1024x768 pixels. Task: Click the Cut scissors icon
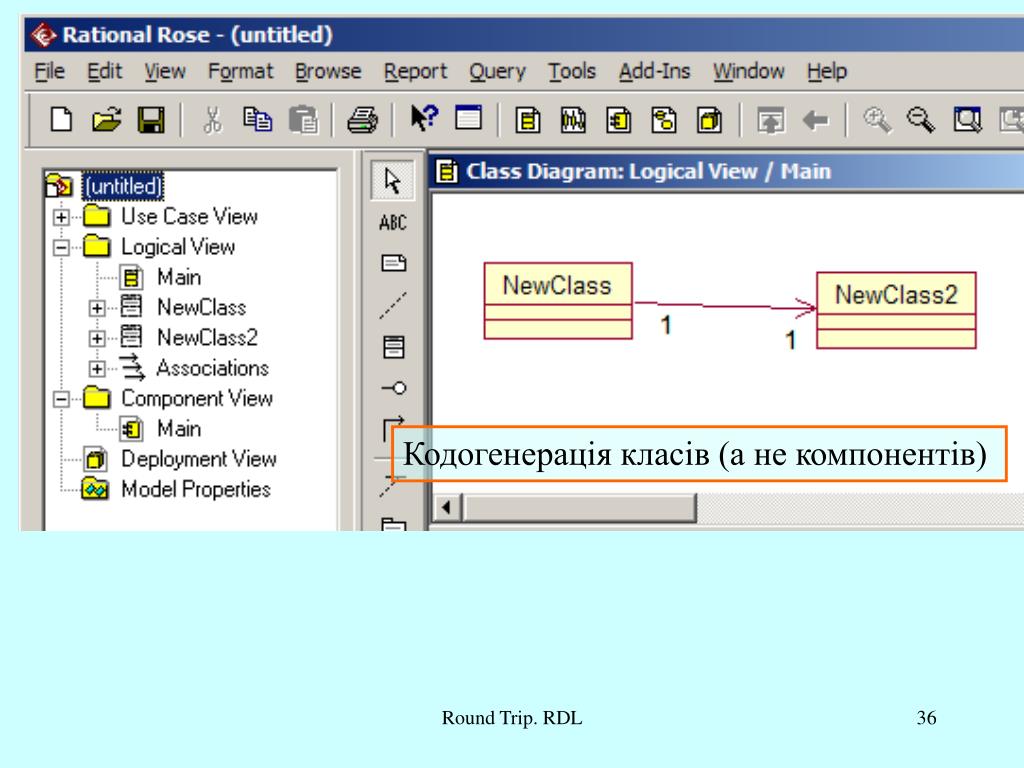point(212,120)
